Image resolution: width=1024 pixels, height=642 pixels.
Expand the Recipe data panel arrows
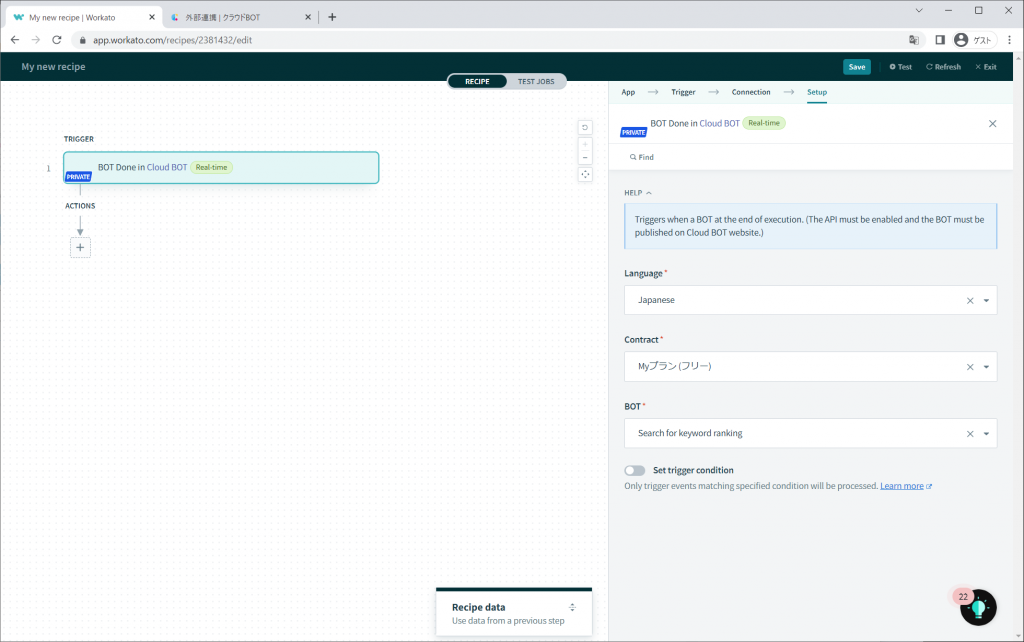coord(572,607)
